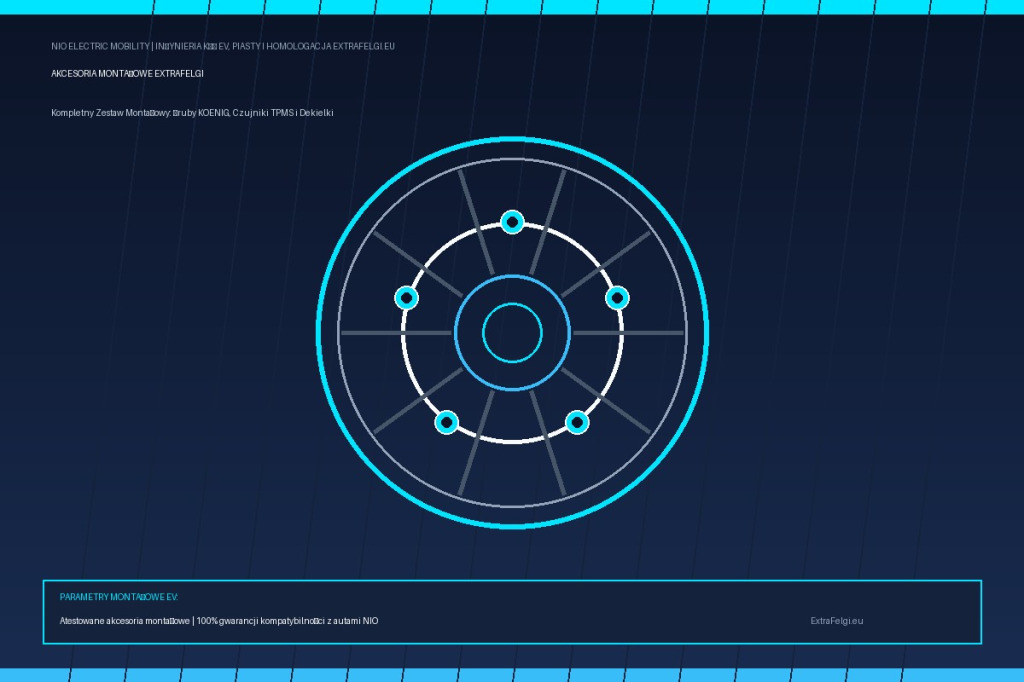Click the horizontal left wheel spoke

[x=396, y=333]
